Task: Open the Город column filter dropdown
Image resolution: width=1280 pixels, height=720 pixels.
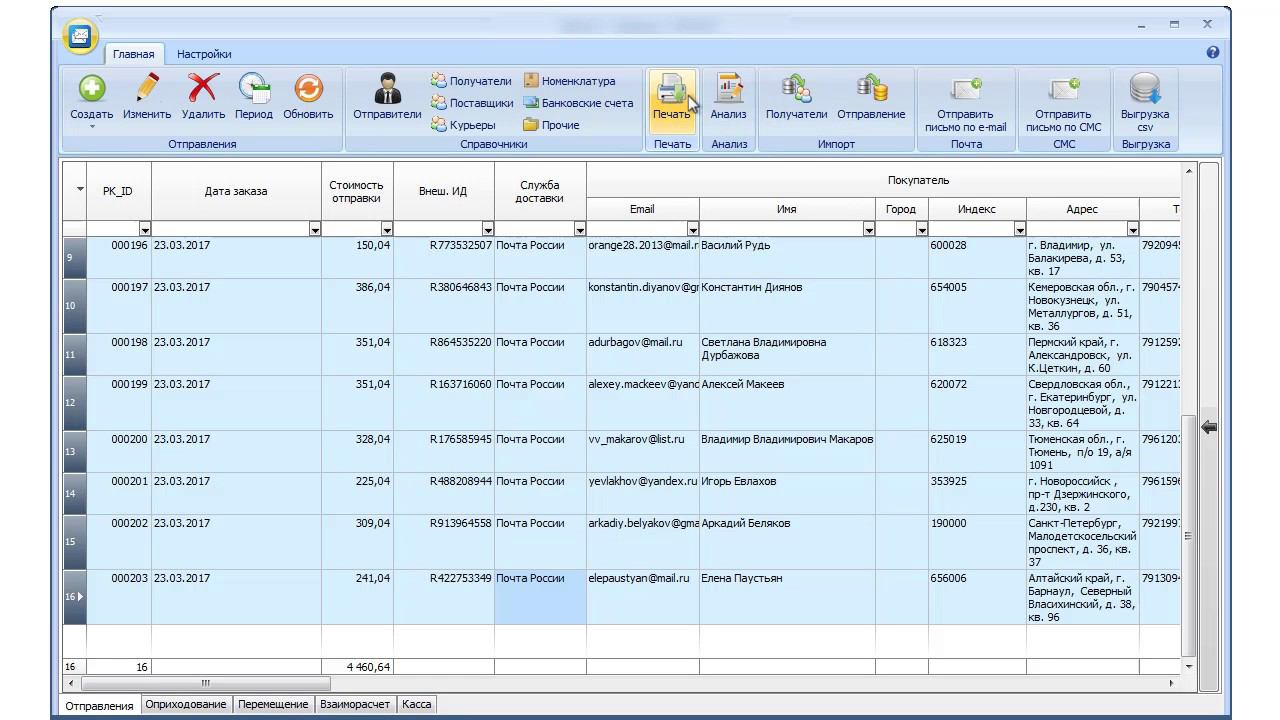Action: pyautogui.click(x=922, y=230)
